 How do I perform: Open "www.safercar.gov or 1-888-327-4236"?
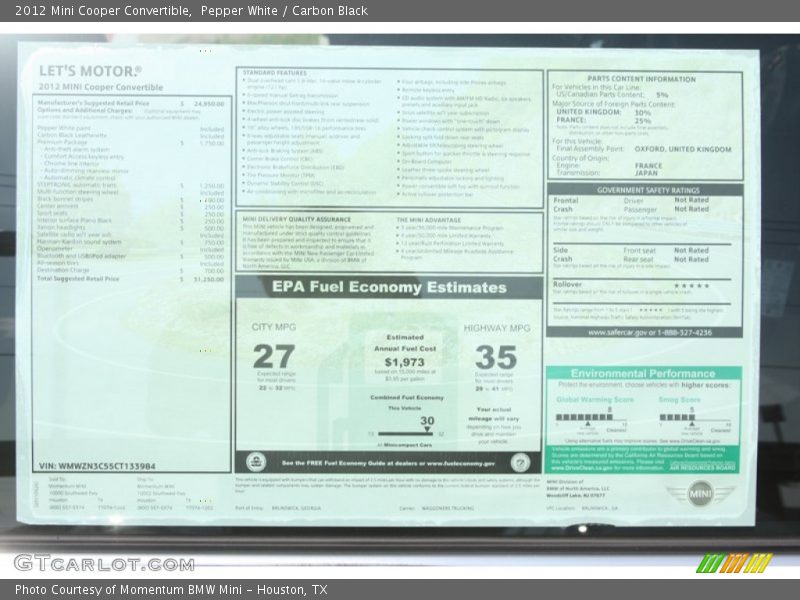pyautogui.click(x=649, y=333)
